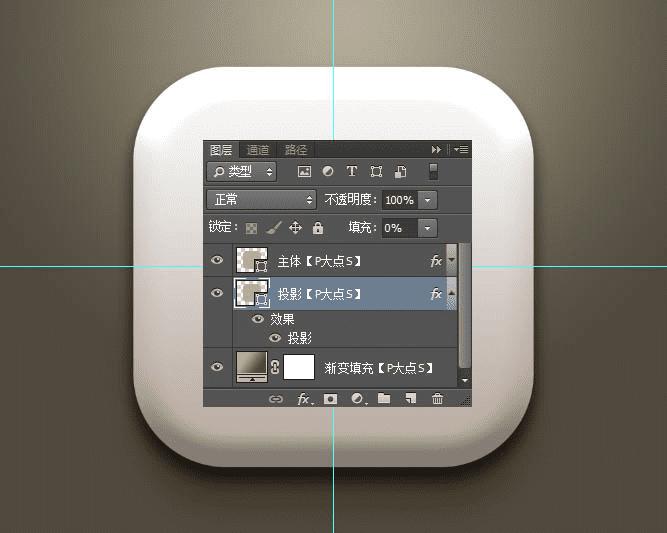Viewport: 667px width, 533px height.
Task: Toggle visibility of 投影 effect
Action: [x=275, y=338]
